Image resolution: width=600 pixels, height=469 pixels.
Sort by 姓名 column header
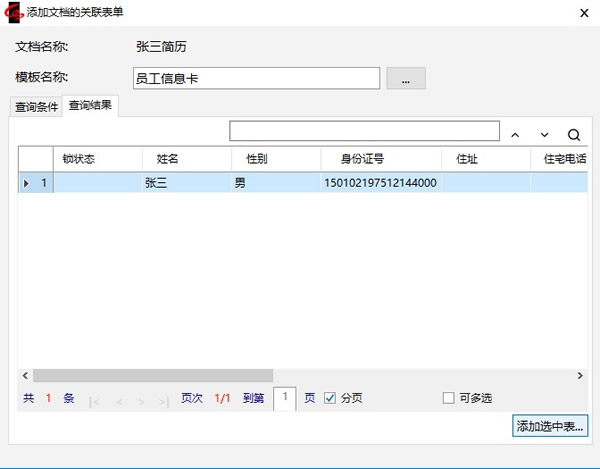[167, 158]
